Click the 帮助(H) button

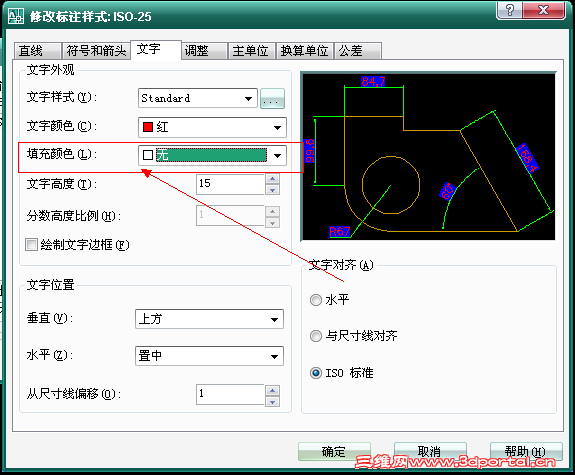point(526,452)
